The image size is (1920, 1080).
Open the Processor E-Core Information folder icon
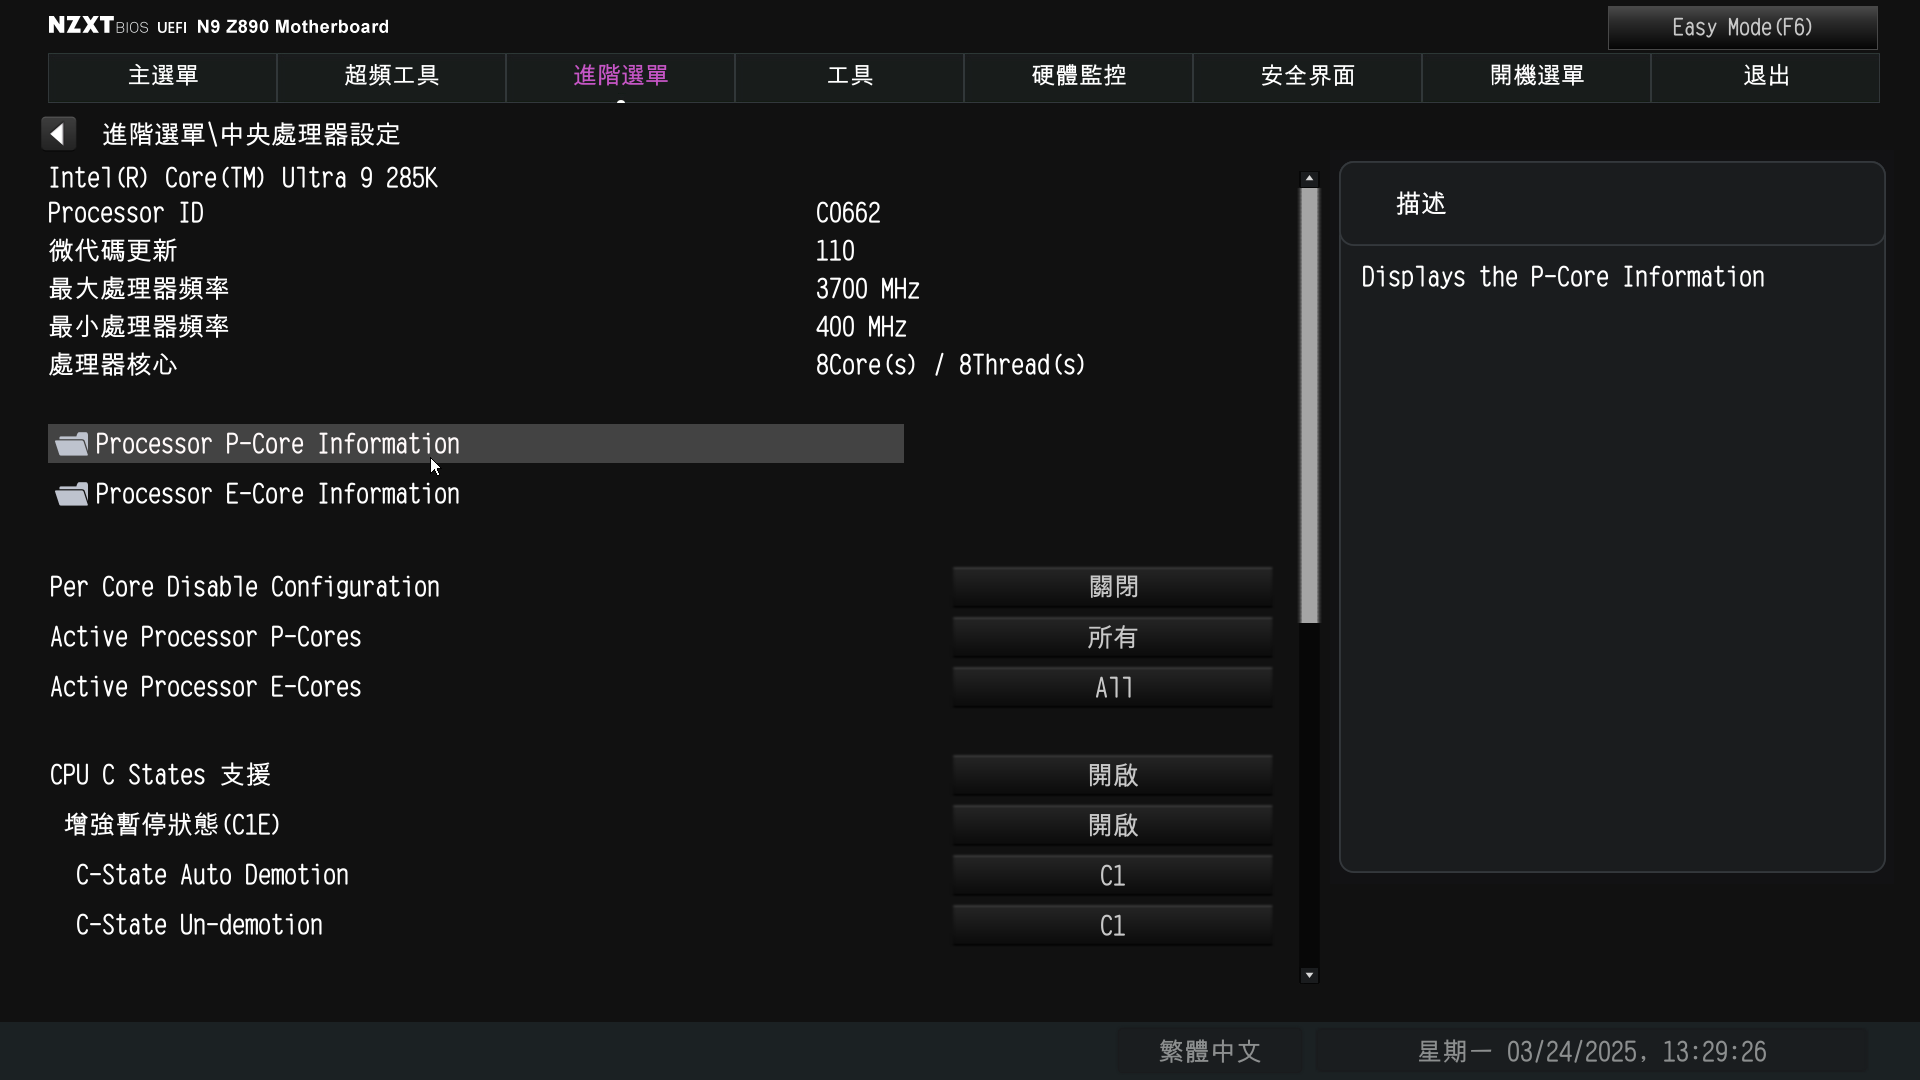click(71, 494)
